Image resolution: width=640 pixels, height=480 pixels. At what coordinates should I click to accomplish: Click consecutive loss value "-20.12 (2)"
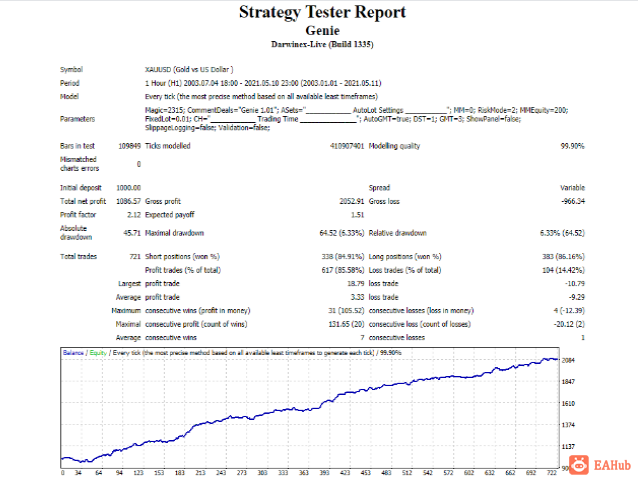569,324
